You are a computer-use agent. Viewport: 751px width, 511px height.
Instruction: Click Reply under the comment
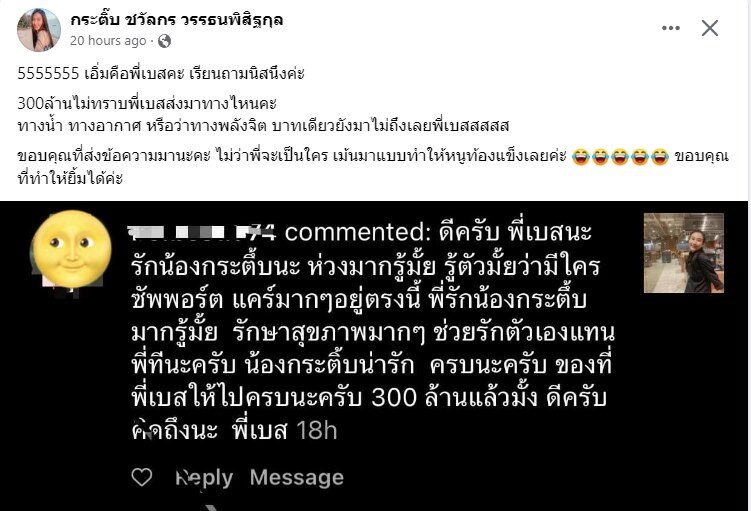coord(205,478)
